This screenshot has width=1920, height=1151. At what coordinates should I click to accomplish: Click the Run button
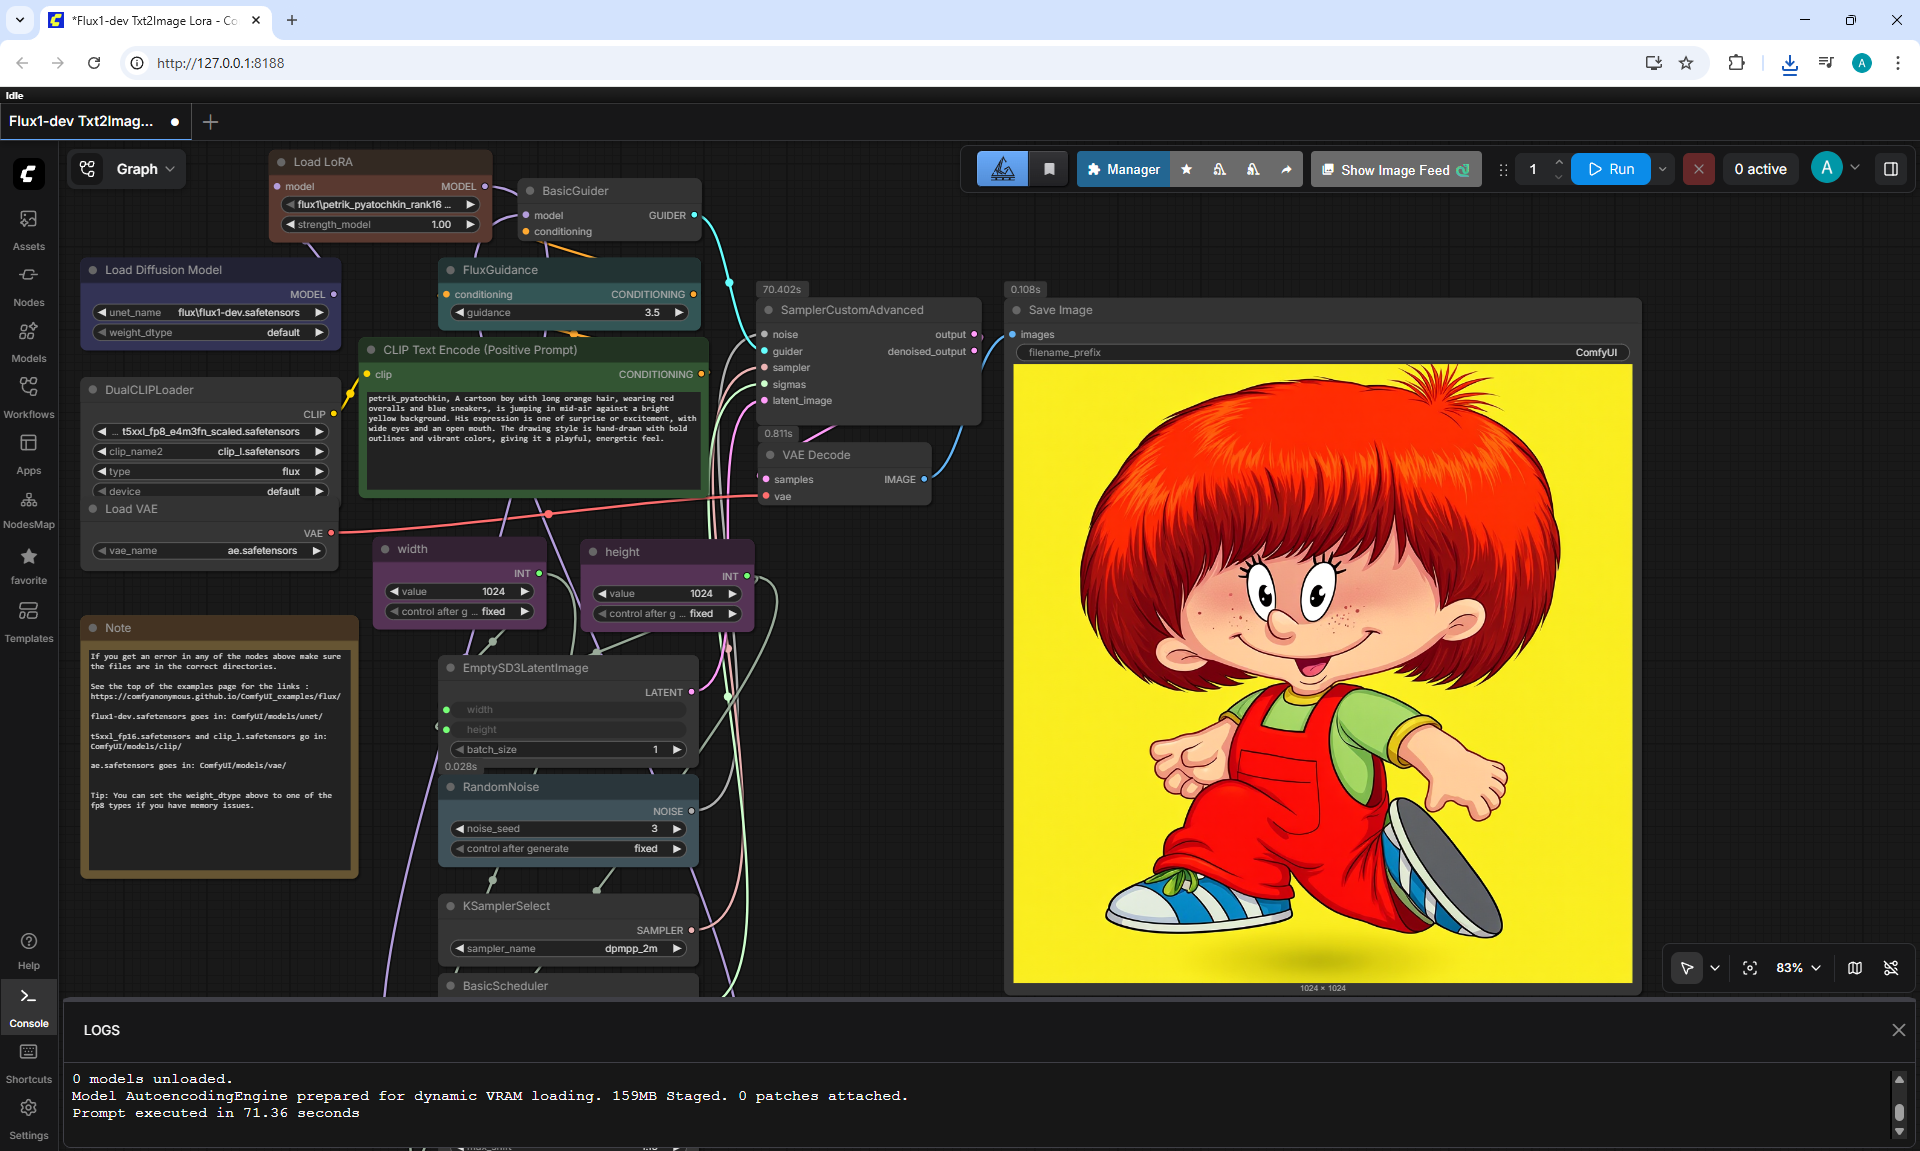click(1611, 169)
